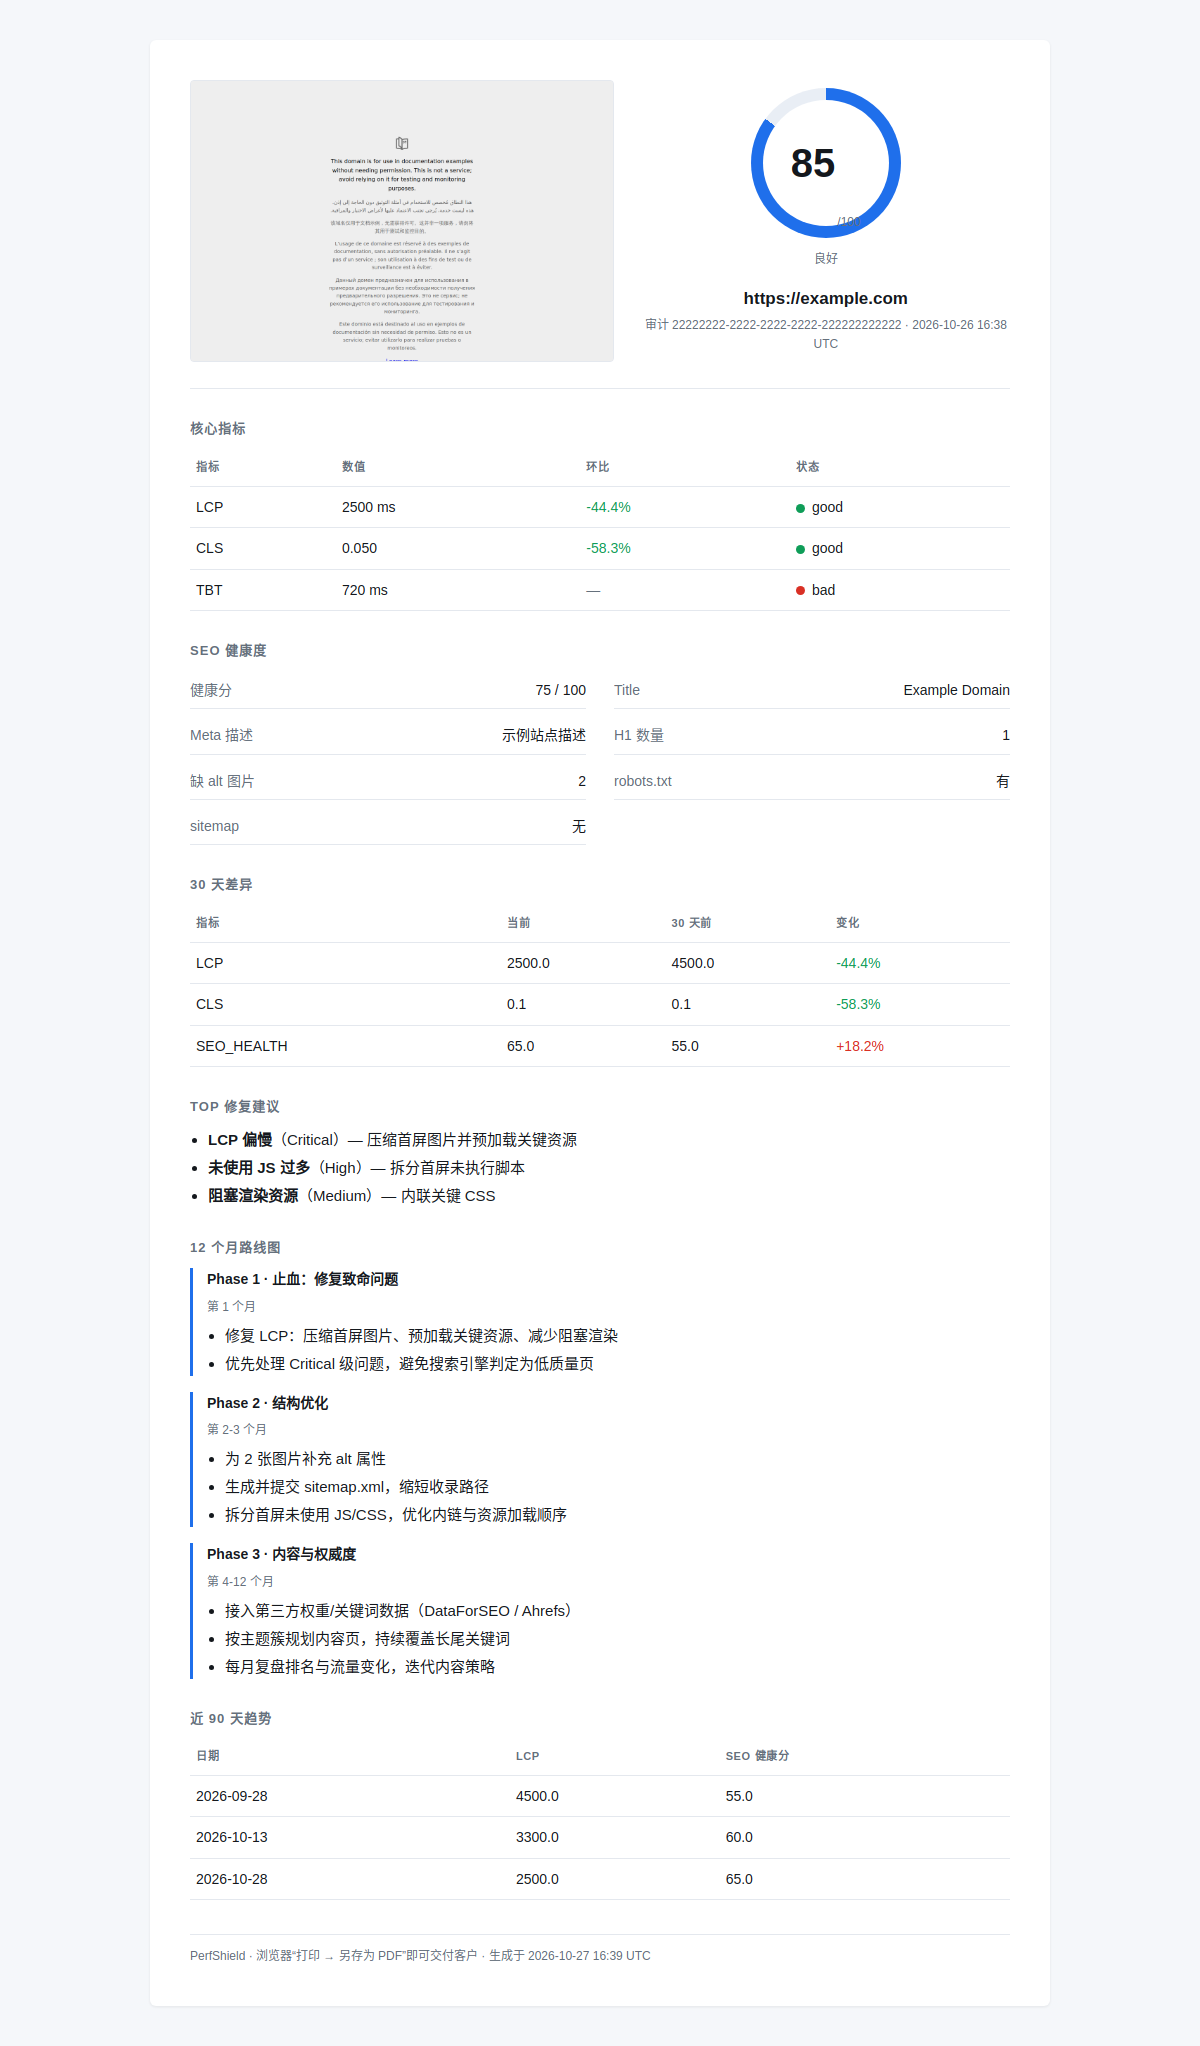Click the TBT metric name
This screenshot has height=2046, width=1200.
pos(209,590)
